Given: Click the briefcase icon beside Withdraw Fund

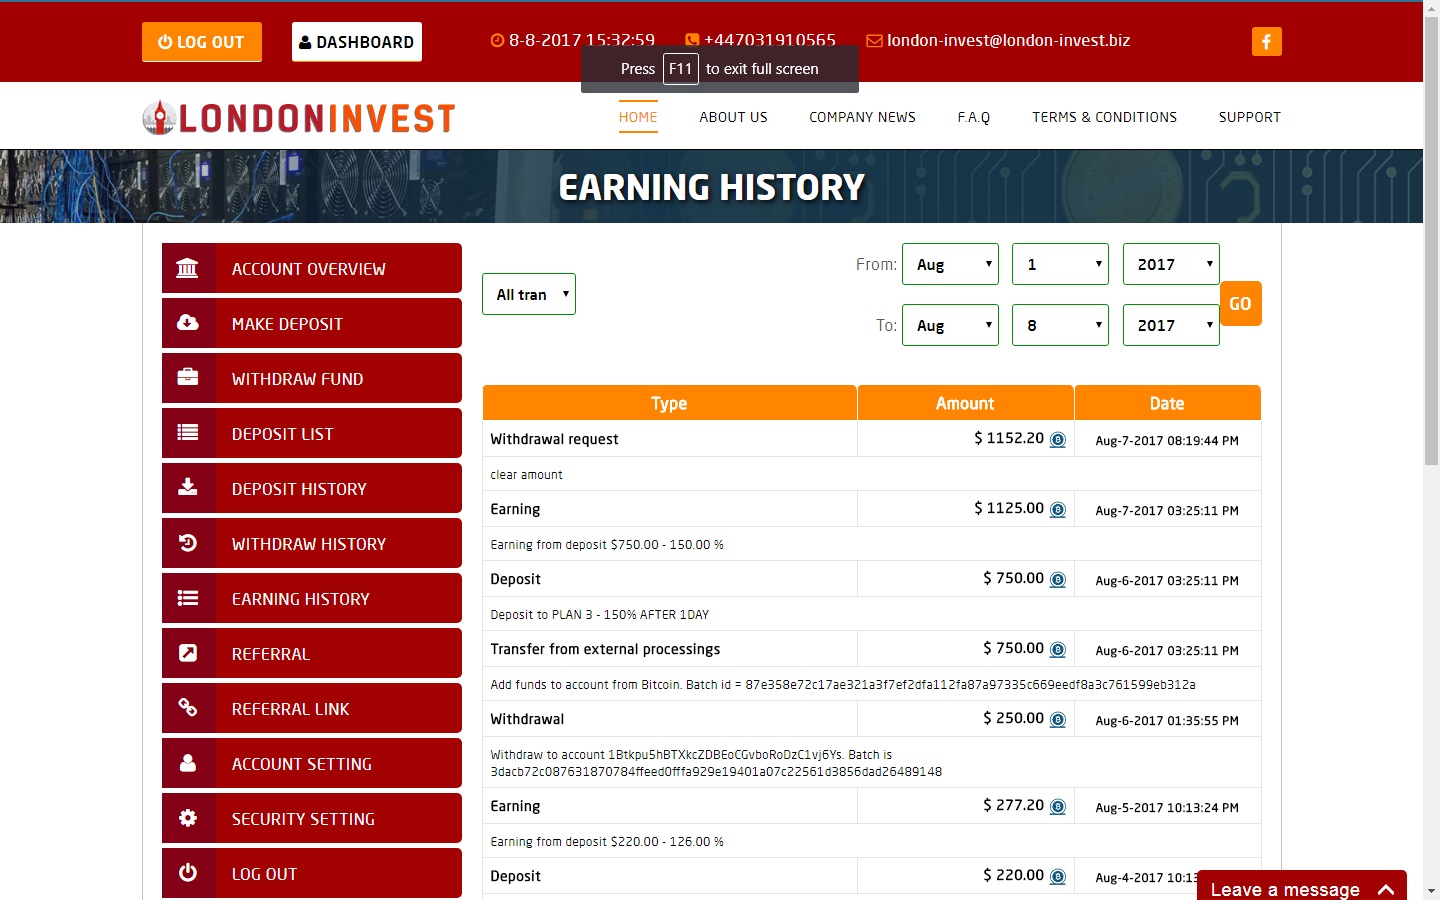Looking at the screenshot, I should point(187,377).
